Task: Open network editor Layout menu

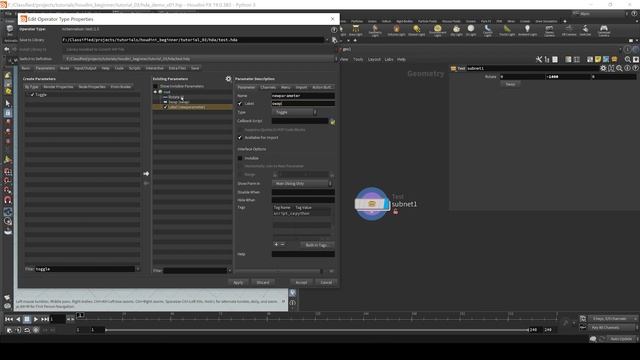Action: (374, 60)
